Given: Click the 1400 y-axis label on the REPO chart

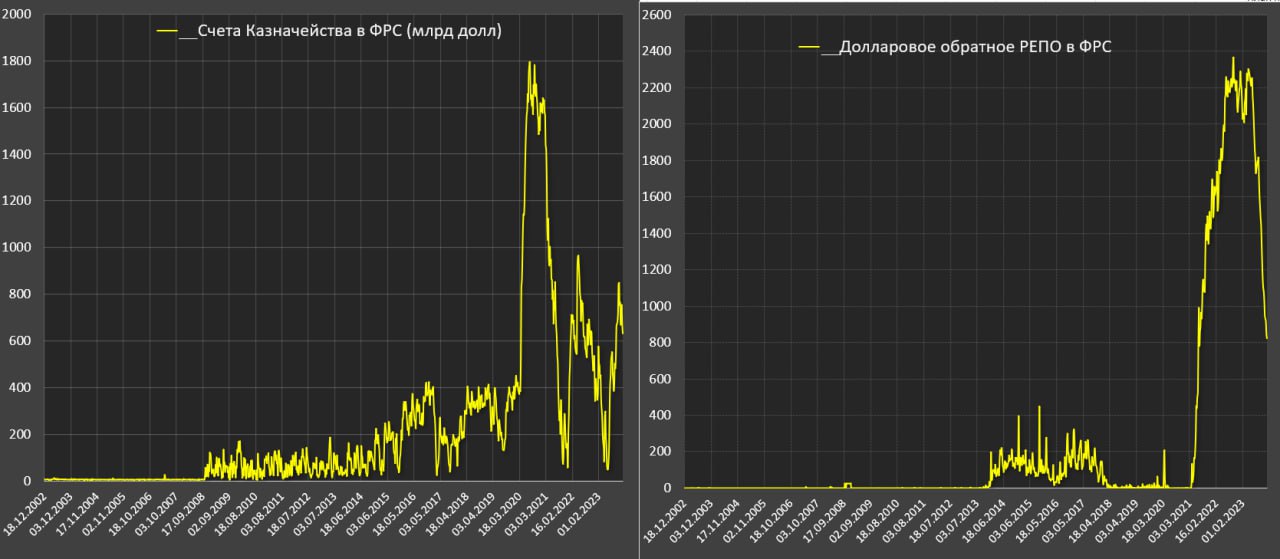Looking at the screenshot, I should [x=657, y=233].
